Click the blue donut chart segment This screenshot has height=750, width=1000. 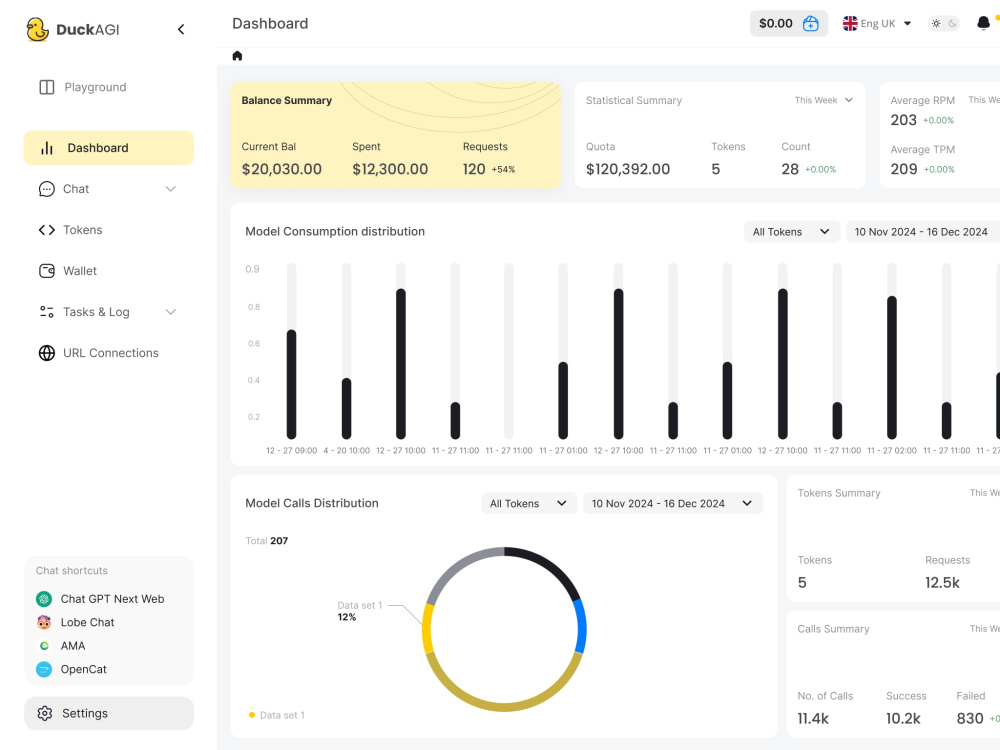point(580,626)
